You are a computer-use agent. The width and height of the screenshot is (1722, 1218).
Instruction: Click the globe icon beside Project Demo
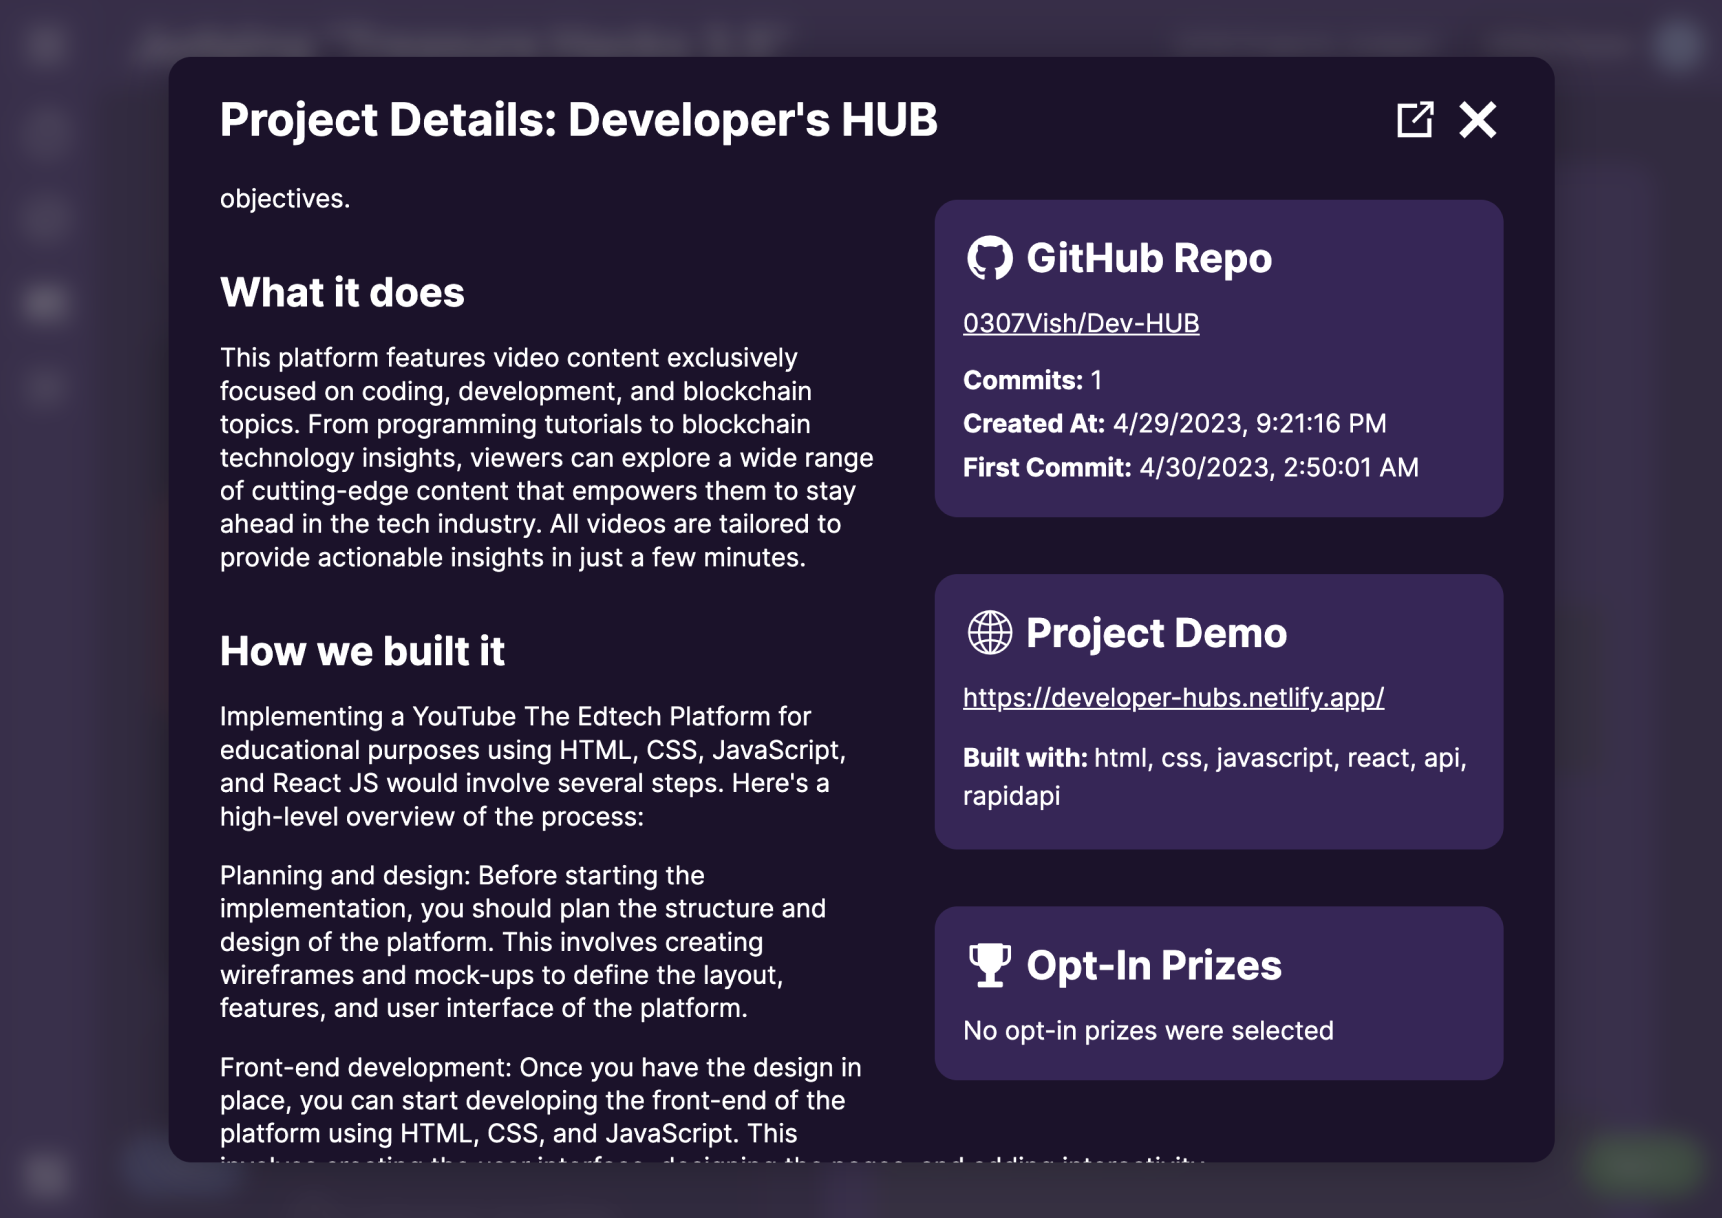coord(989,633)
